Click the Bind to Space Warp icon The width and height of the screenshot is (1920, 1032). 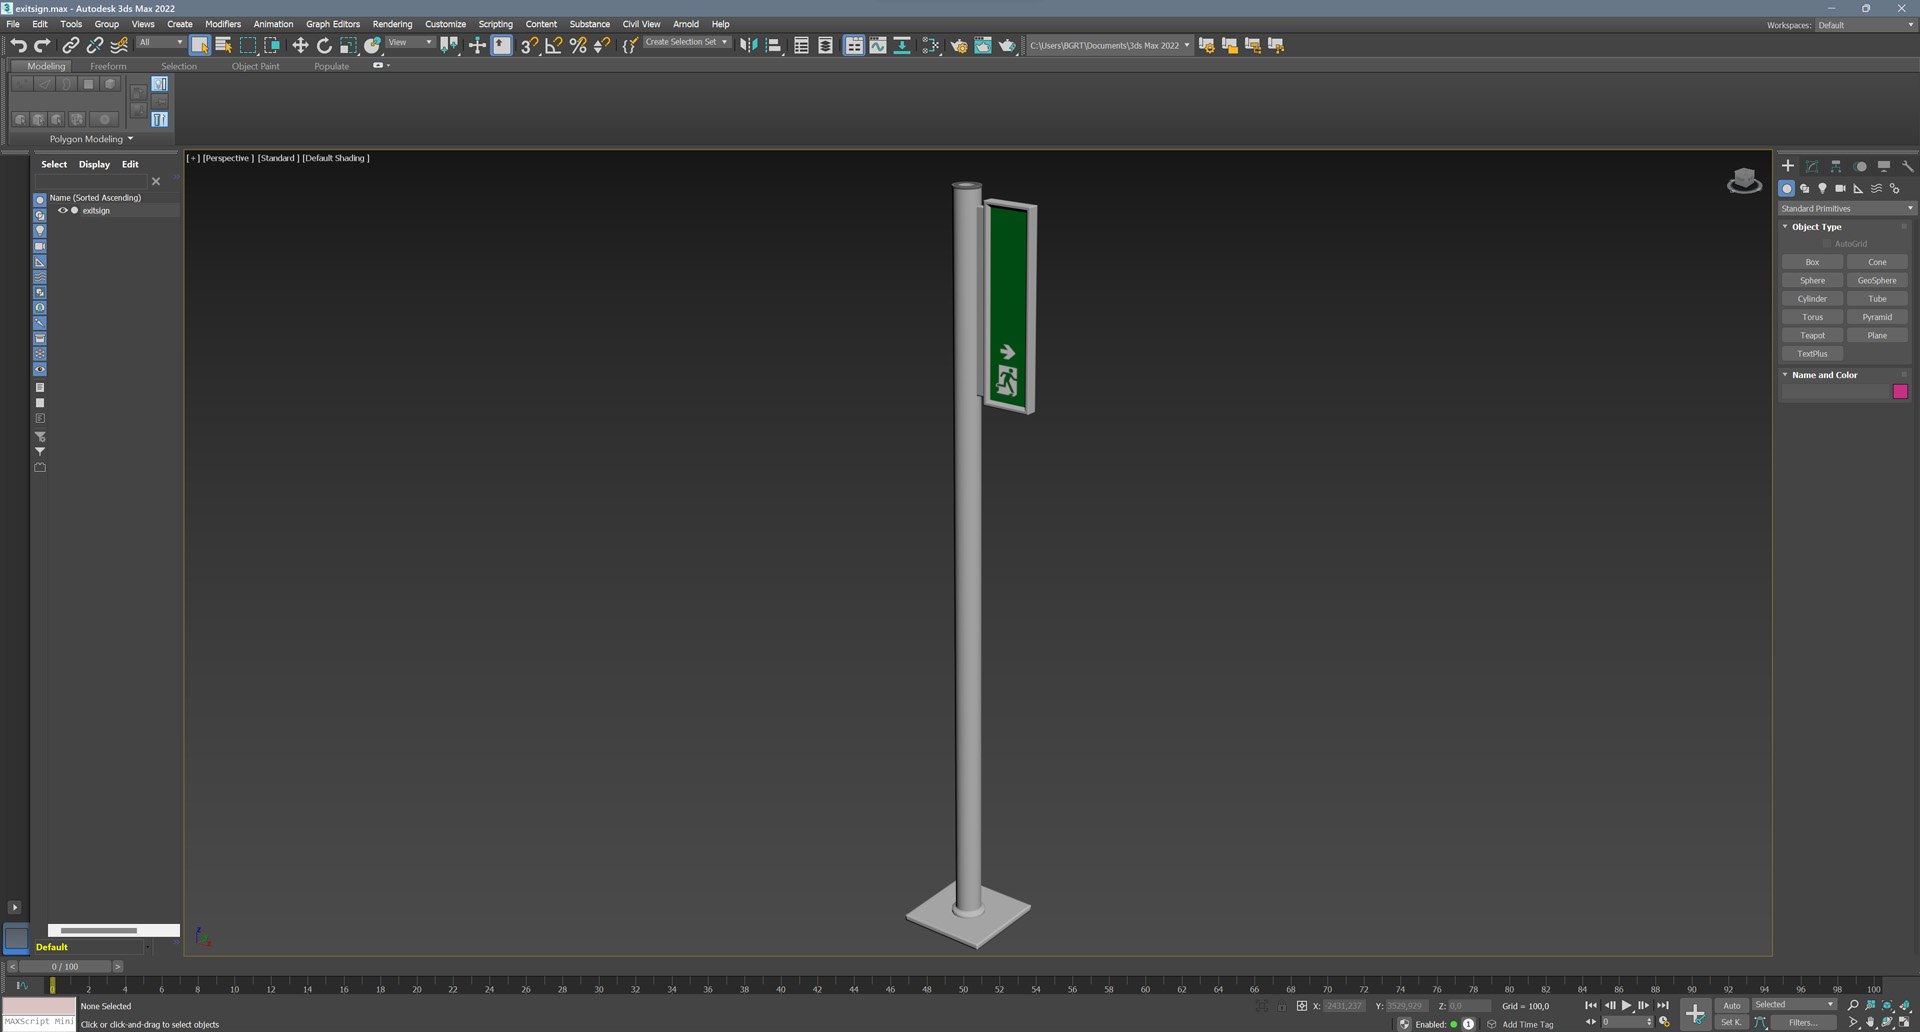[119, 45]
